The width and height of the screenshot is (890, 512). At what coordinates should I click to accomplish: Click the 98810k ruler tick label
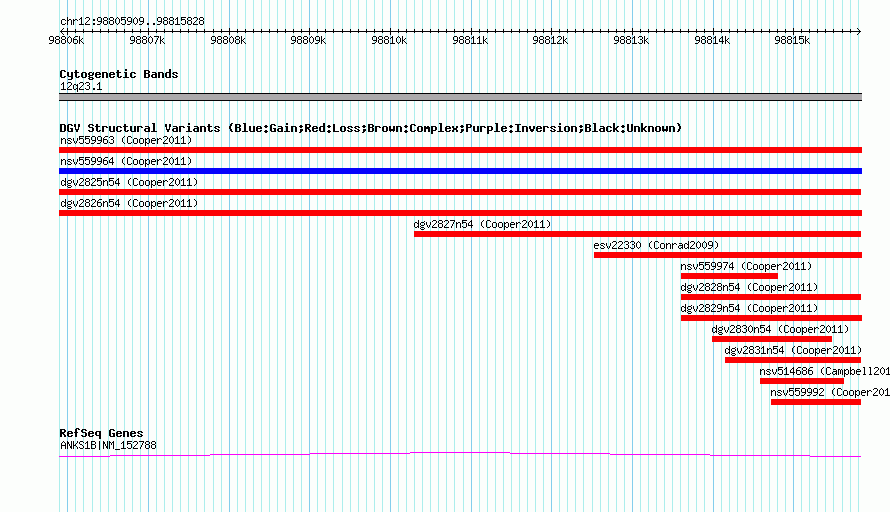389,40
